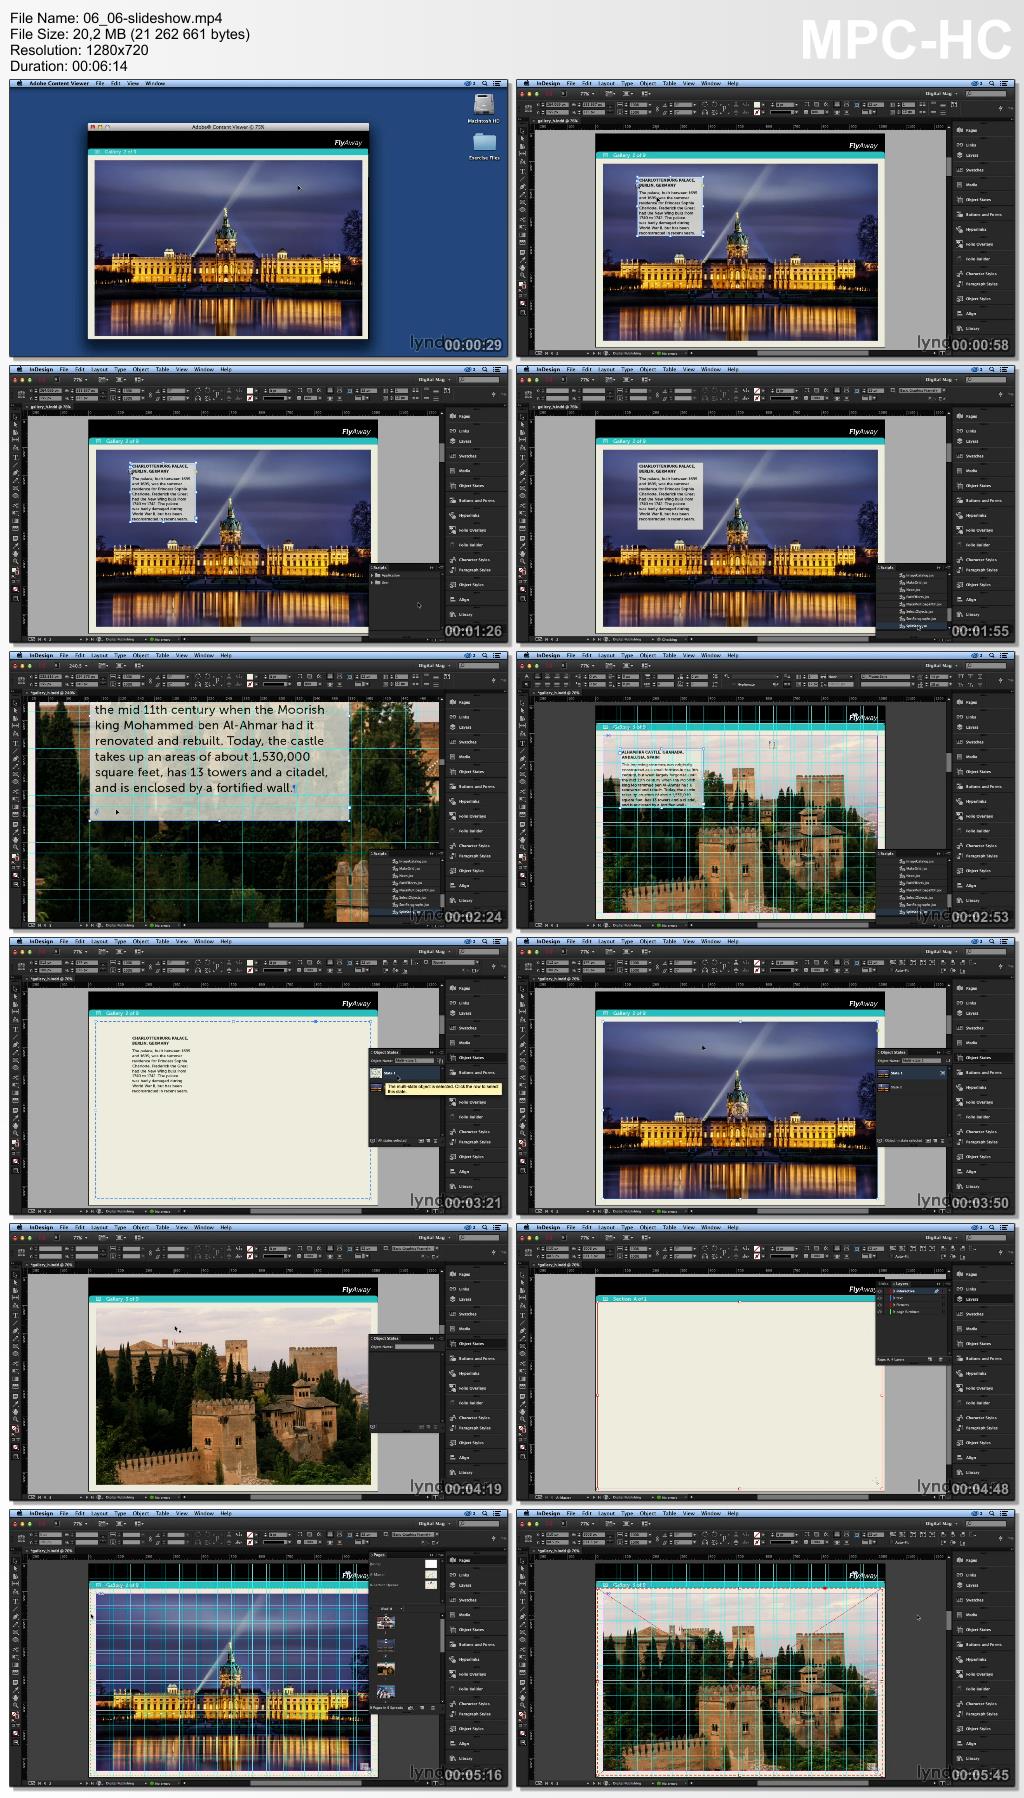
Task: Click trash button in 00:04:48 Layers panel
Action: 942,1360
